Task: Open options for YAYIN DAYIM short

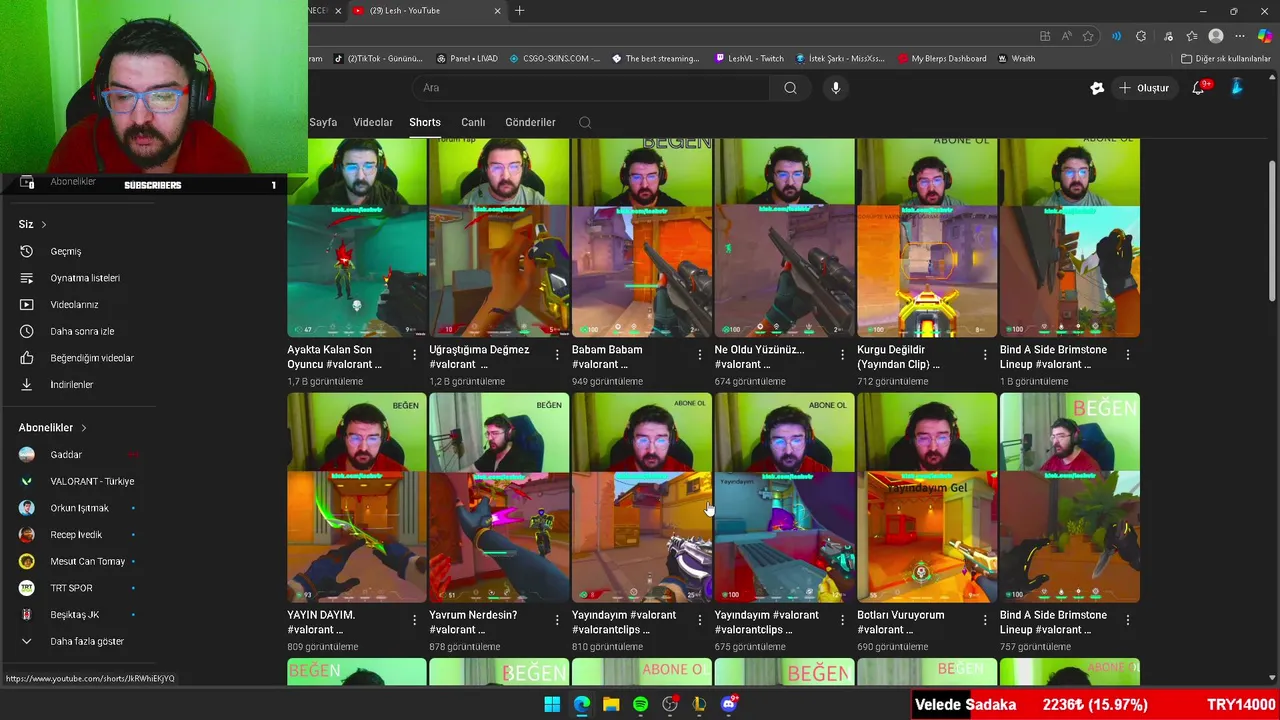Action: click(x=415, y=620)
